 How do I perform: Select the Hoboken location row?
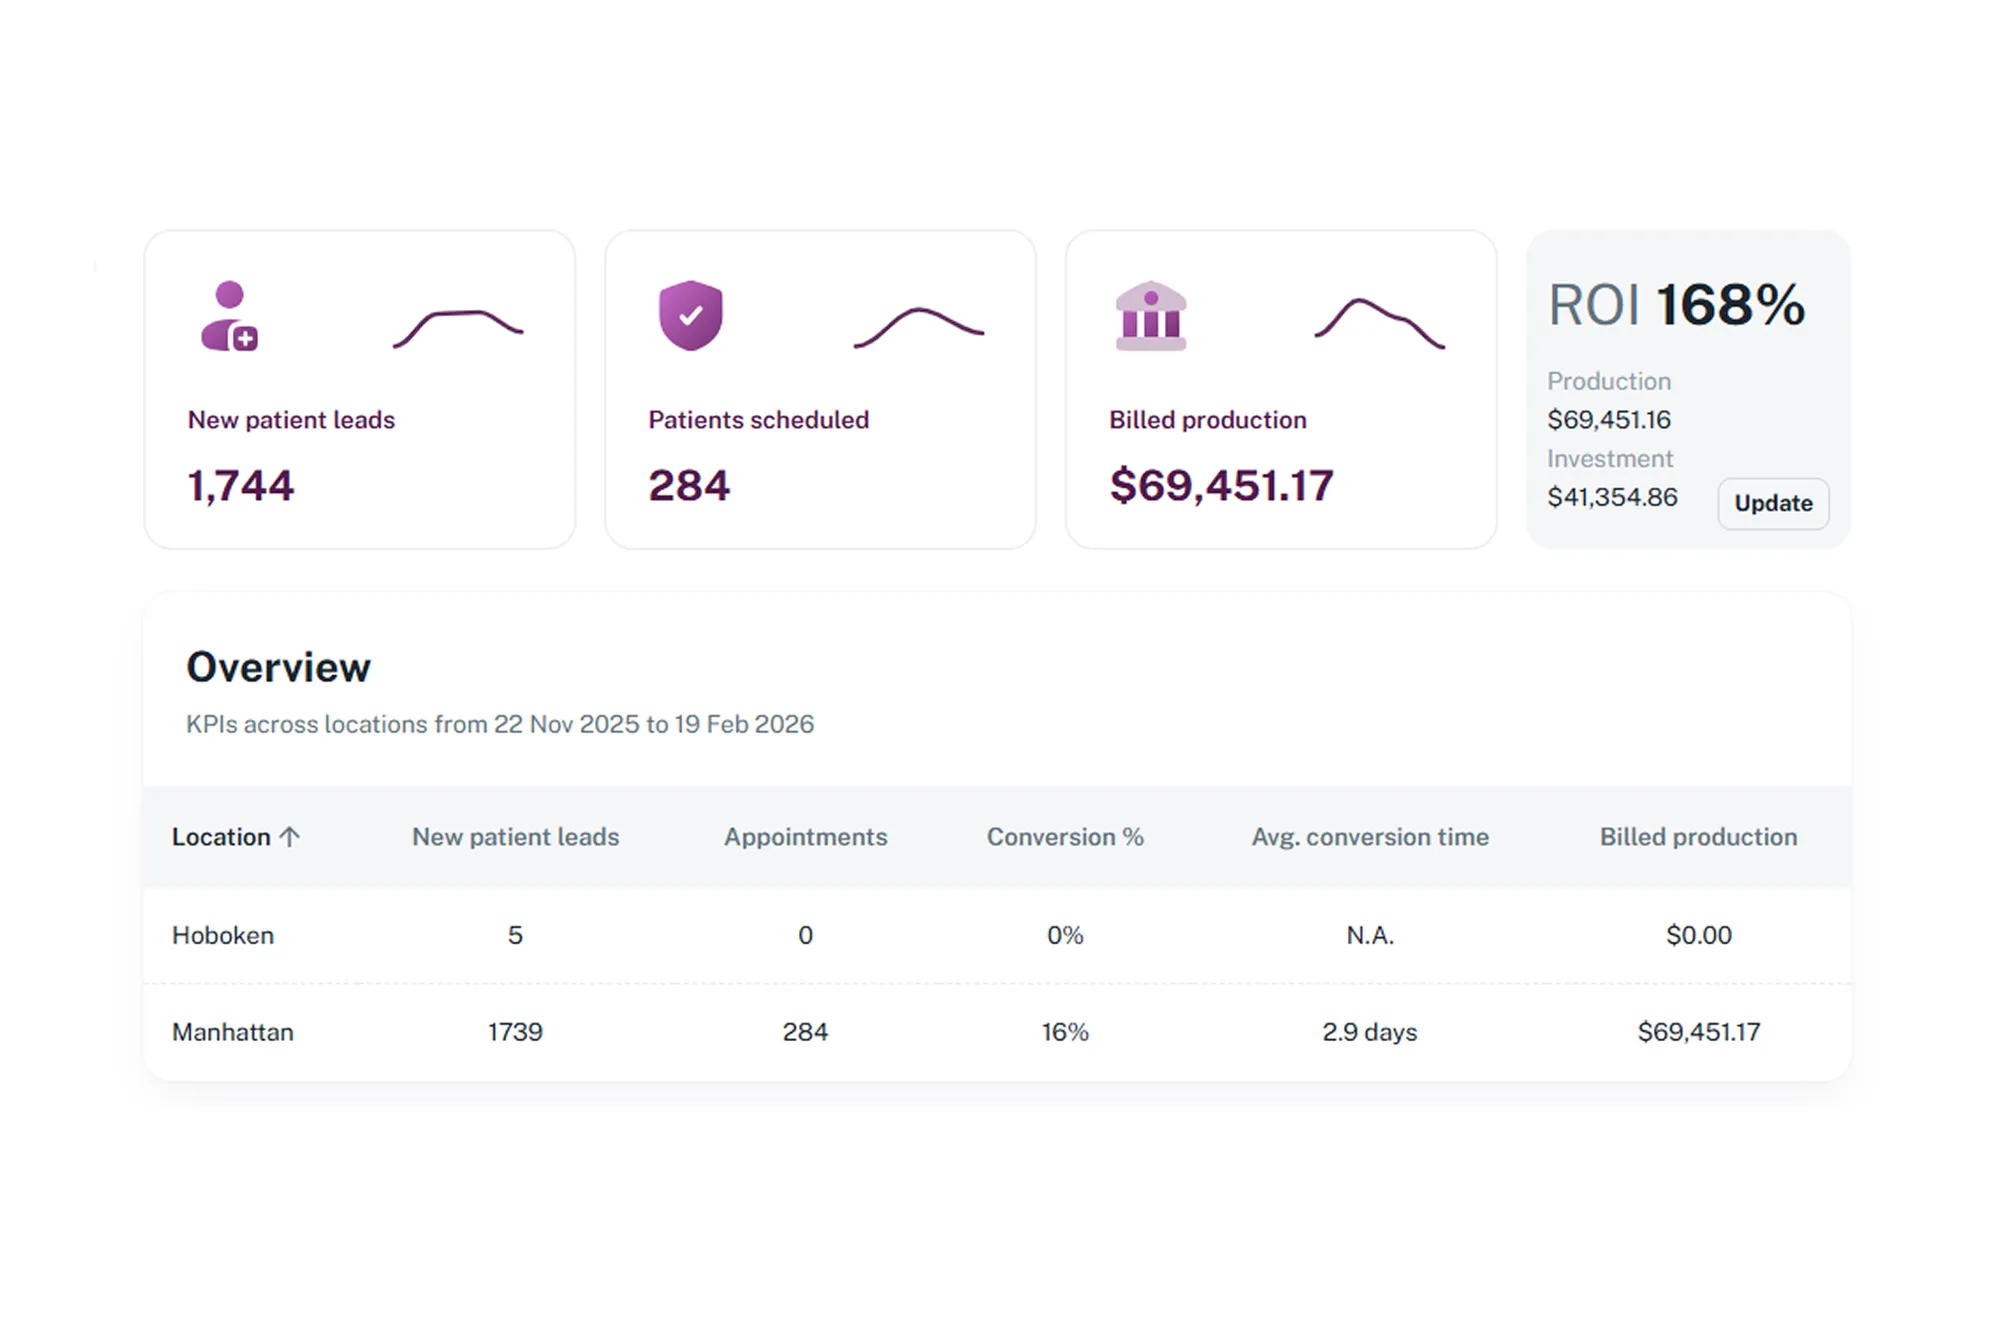coord(223,935)
